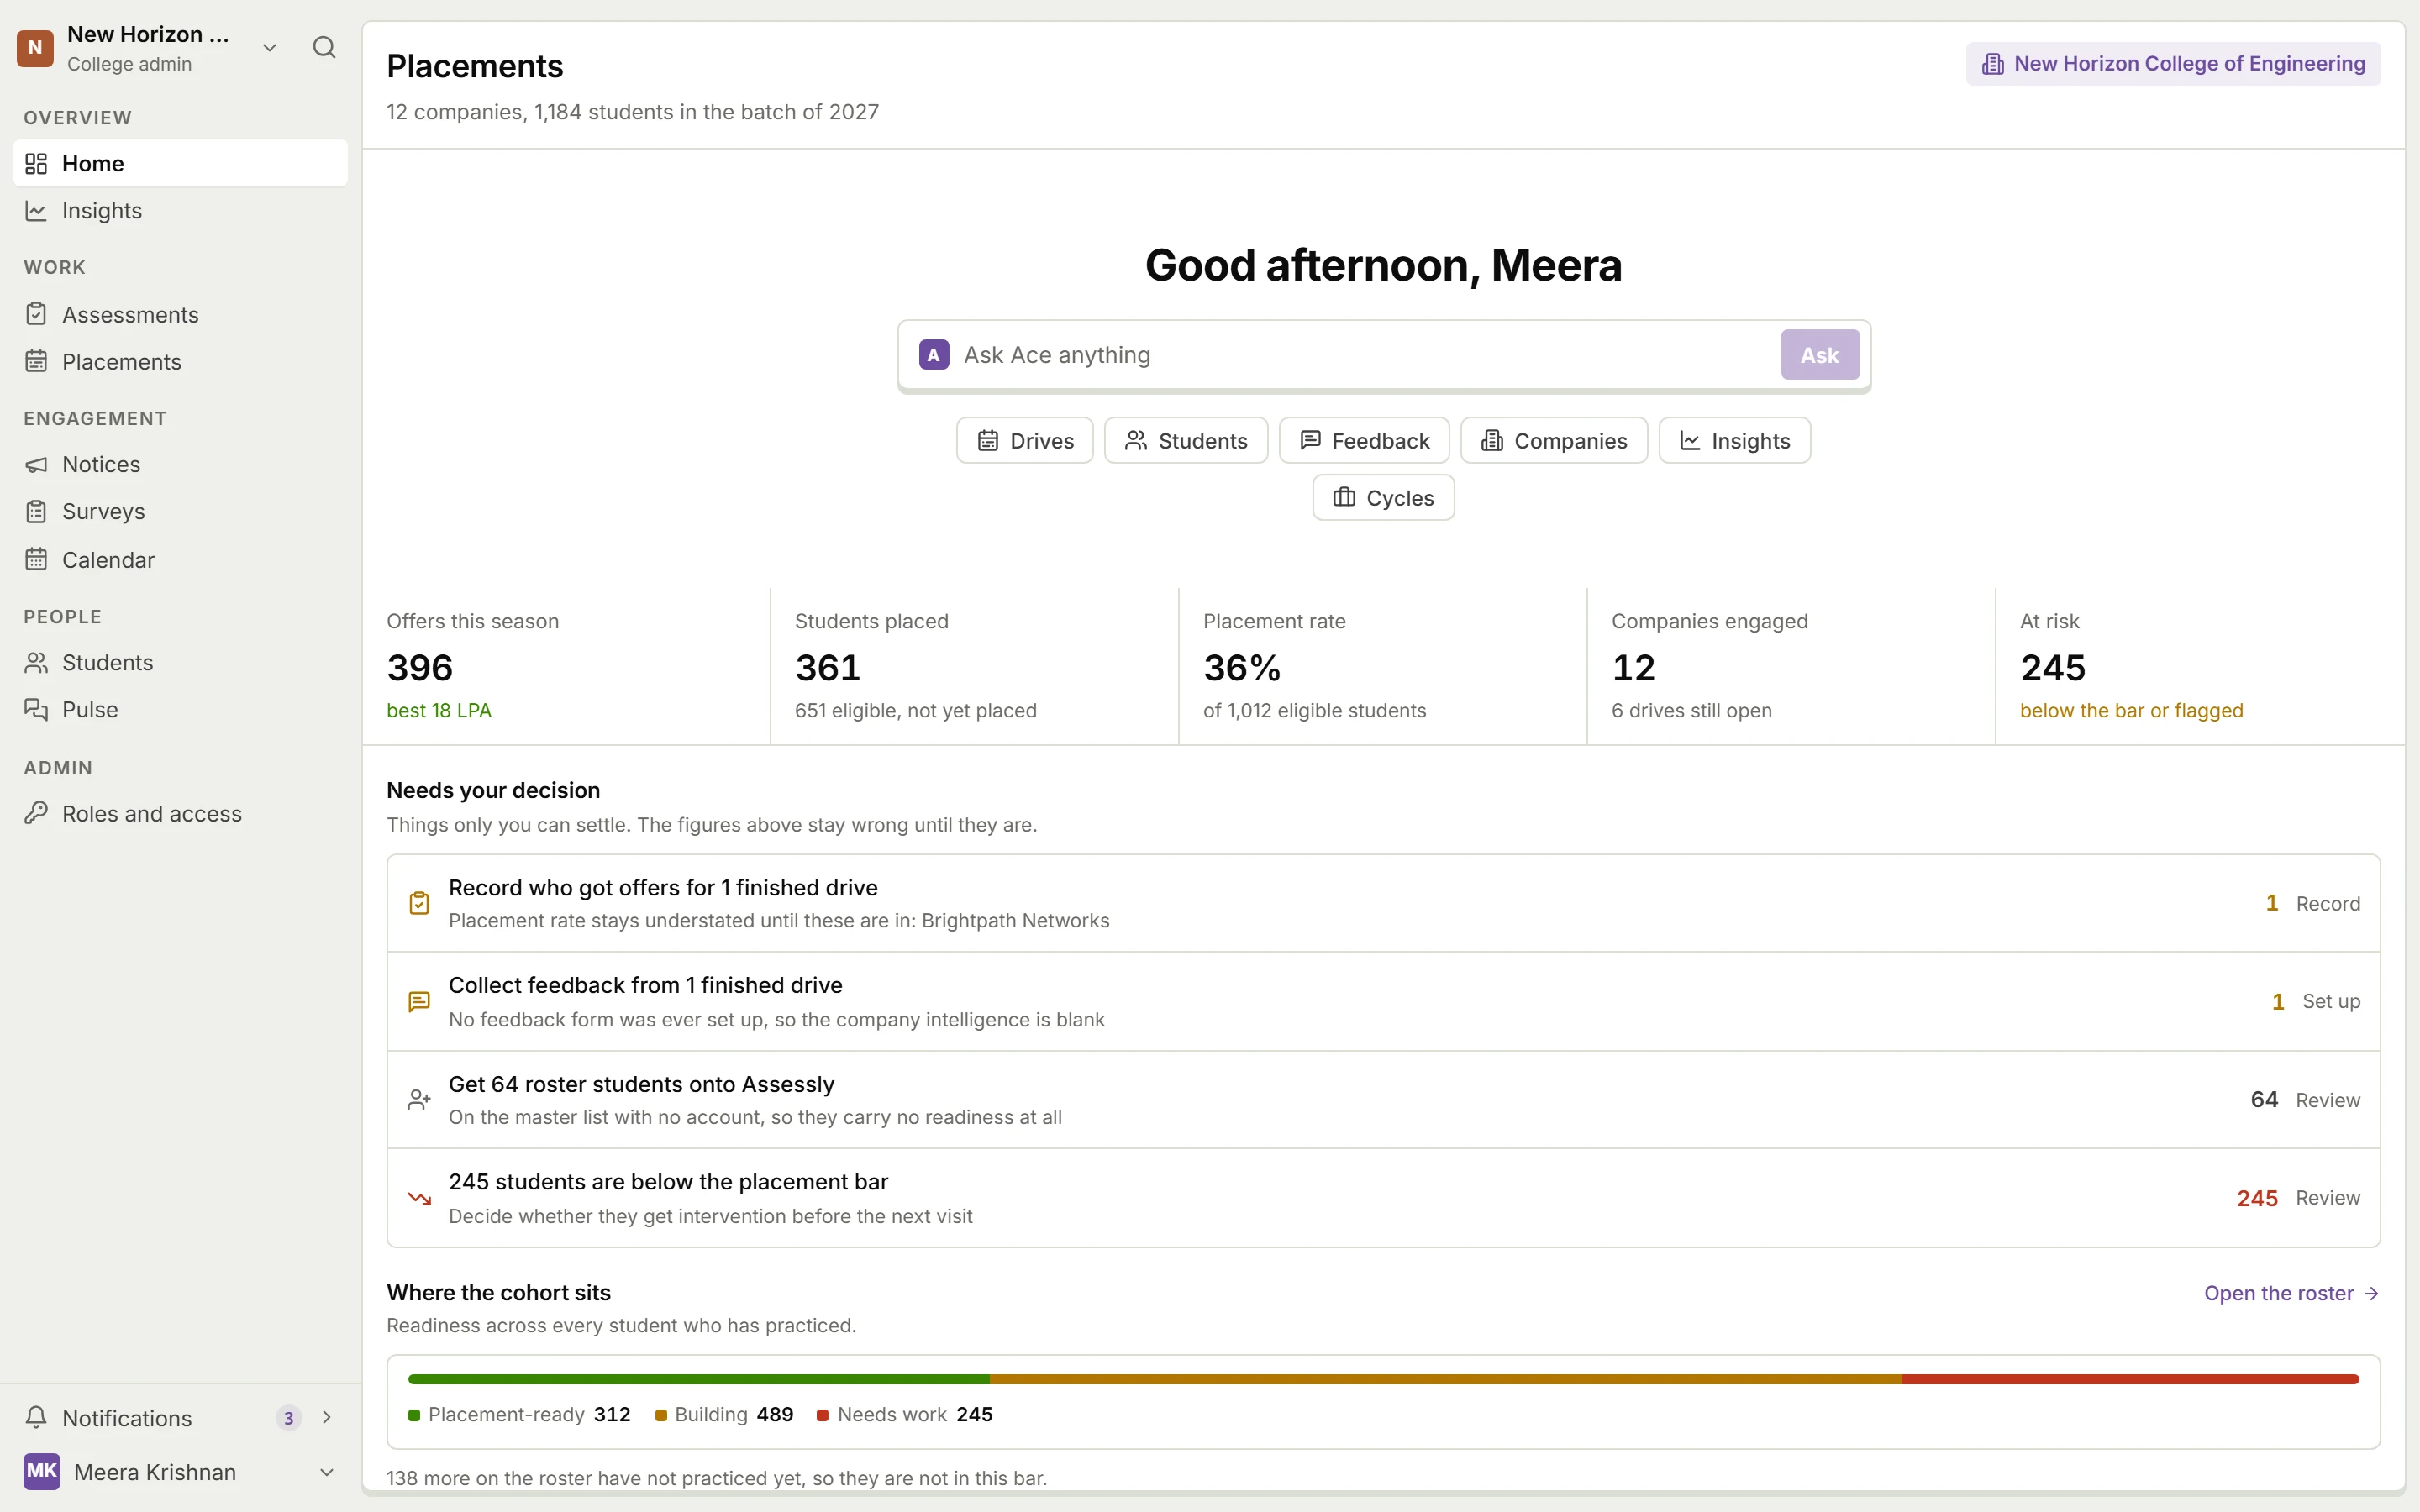The image size is (2420, 1512).
Task: Click the Feedback quick-link chip
Action: [x=1364, y=440]
